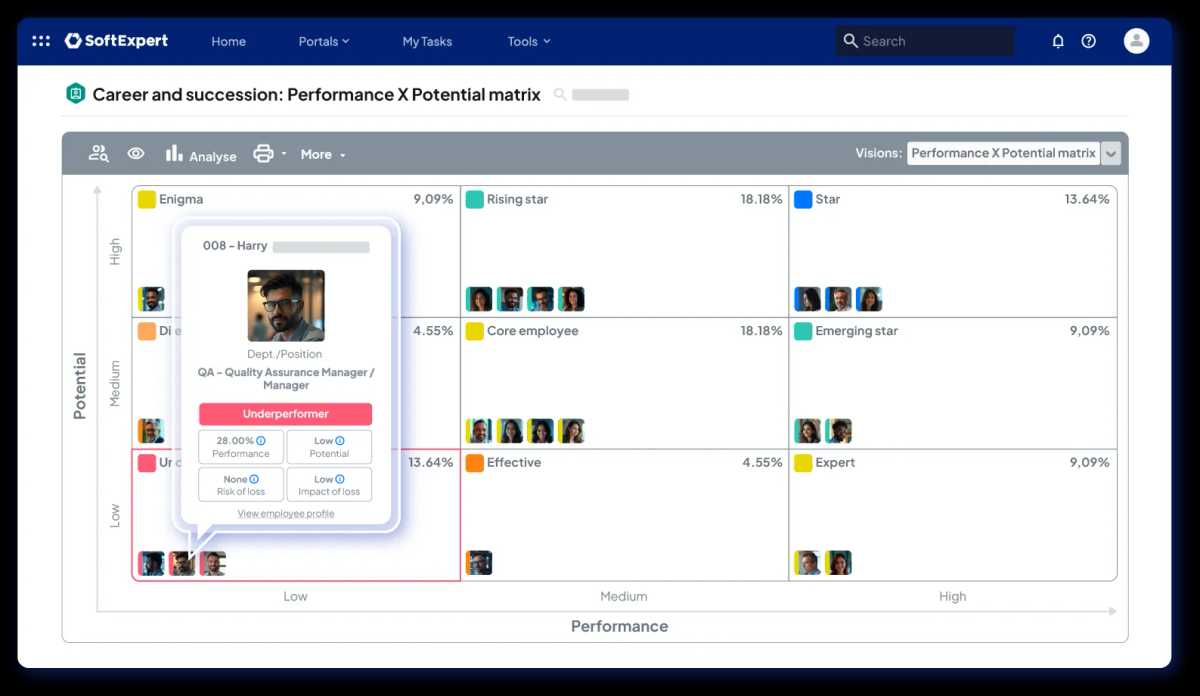Expand the Portals menu
1200x696 pixels.
[x=323, y=41]
